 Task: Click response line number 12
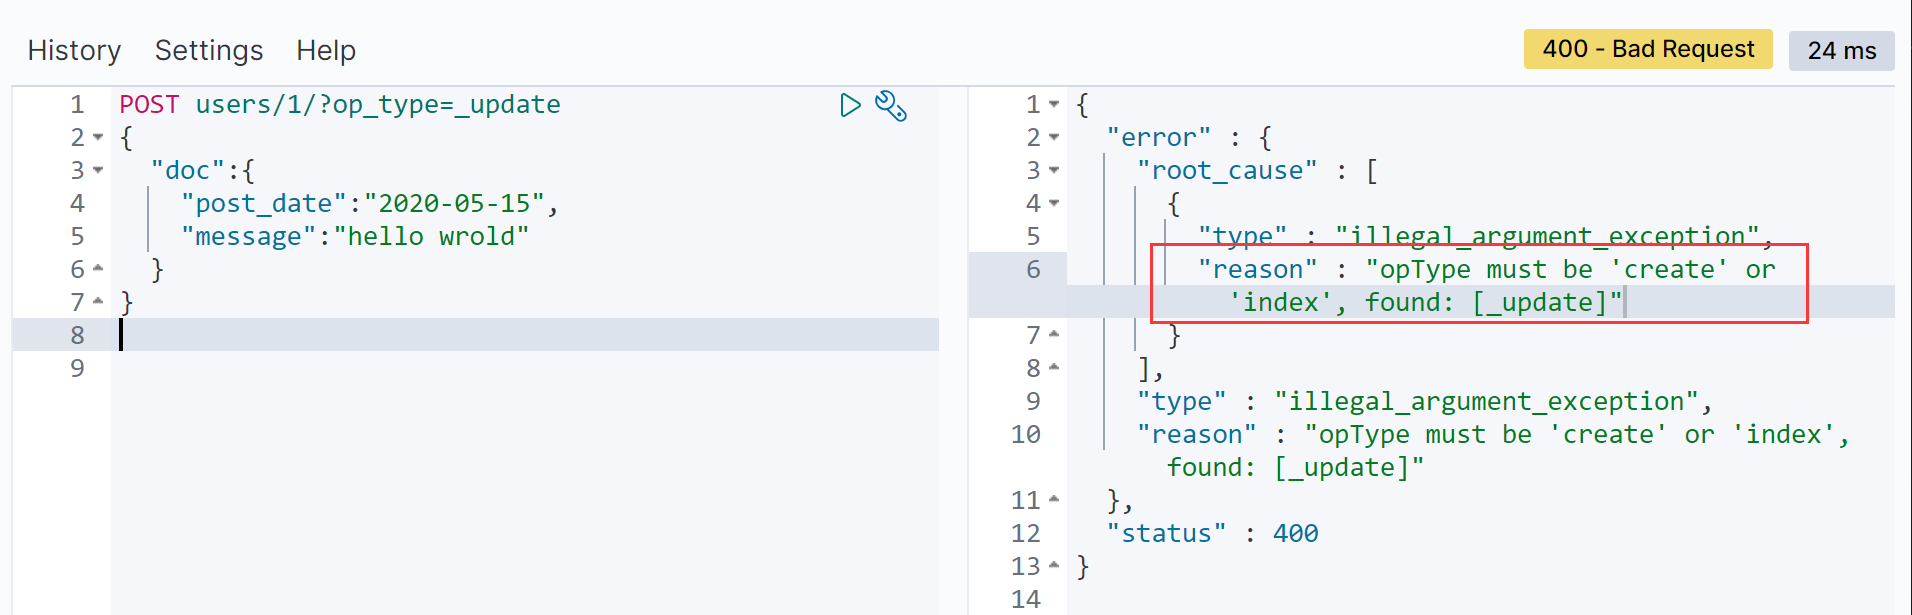1026,533
